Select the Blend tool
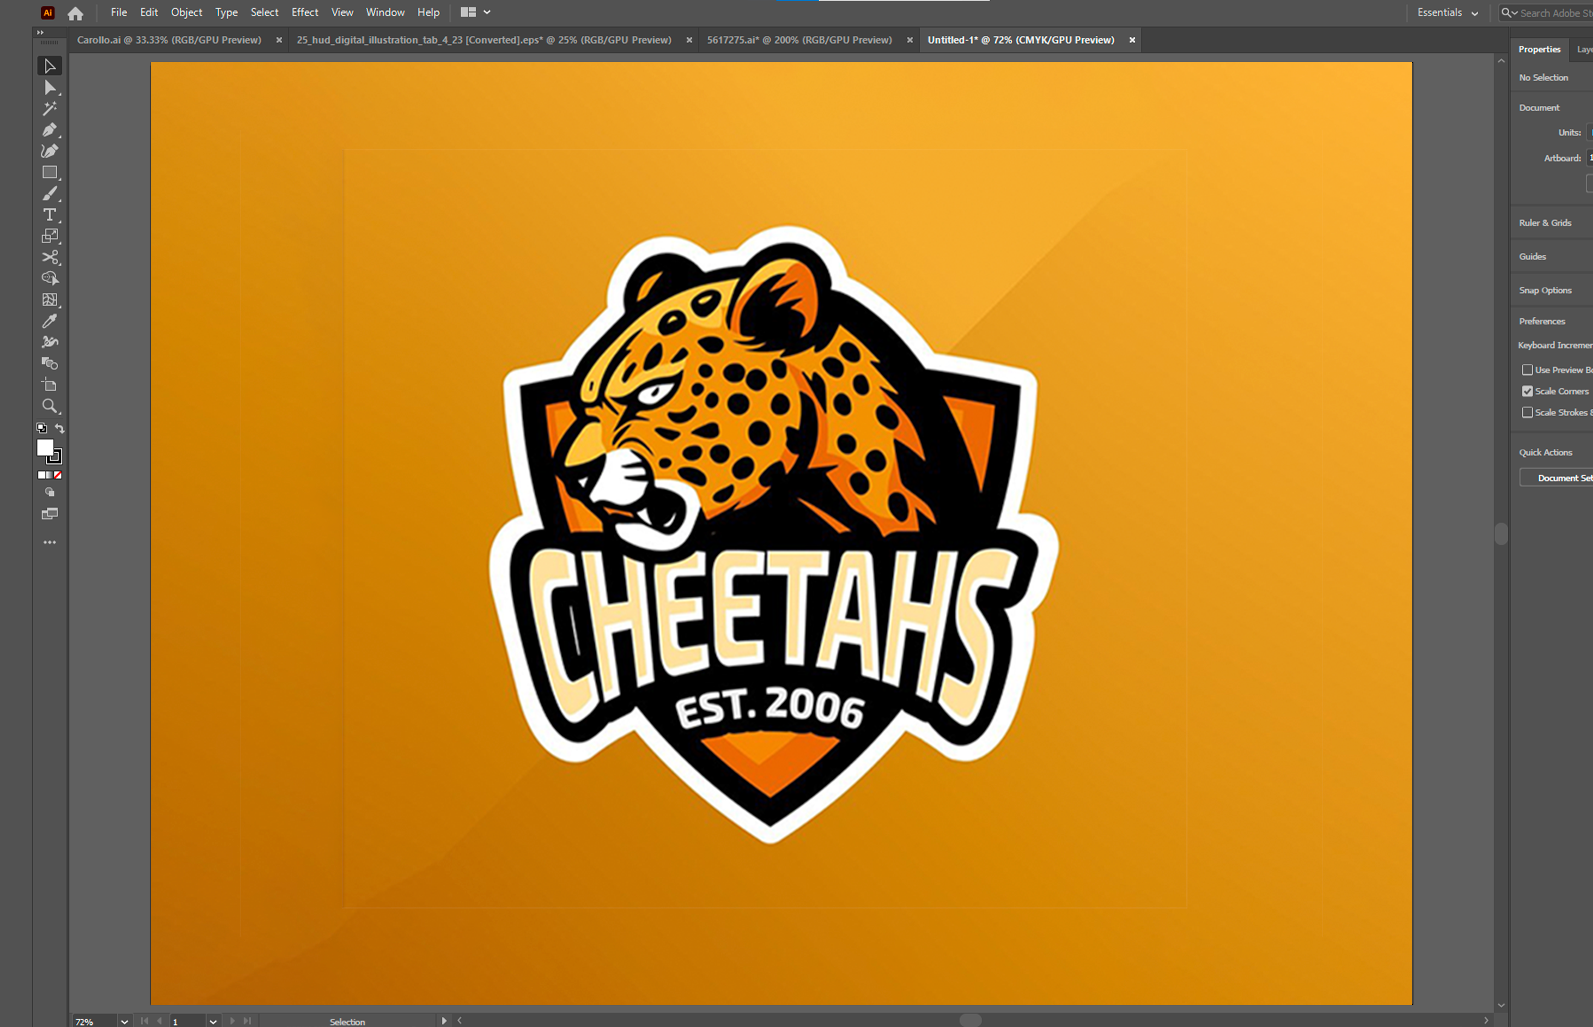 [x=49, y=364]
